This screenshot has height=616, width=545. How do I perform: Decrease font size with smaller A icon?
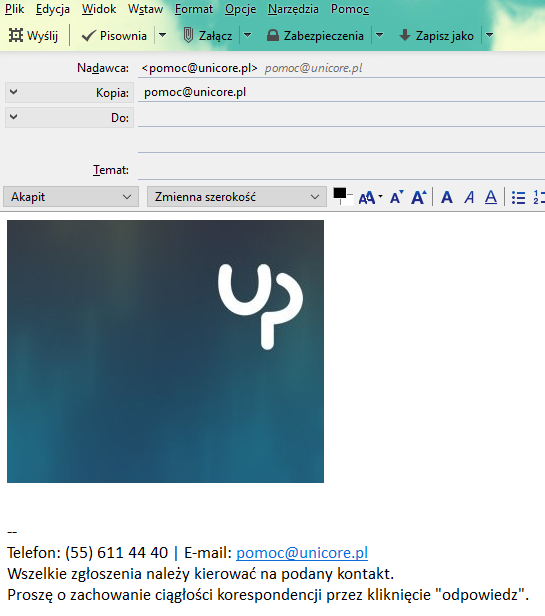(x=396, y=197)
